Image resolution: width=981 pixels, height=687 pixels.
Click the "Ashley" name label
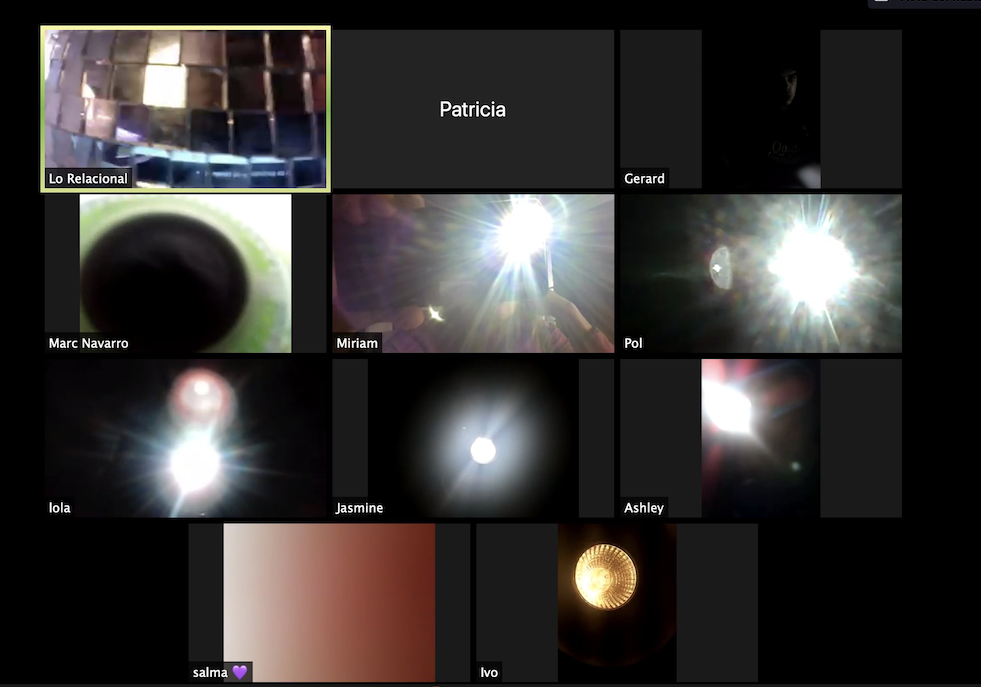click(644, 508)
